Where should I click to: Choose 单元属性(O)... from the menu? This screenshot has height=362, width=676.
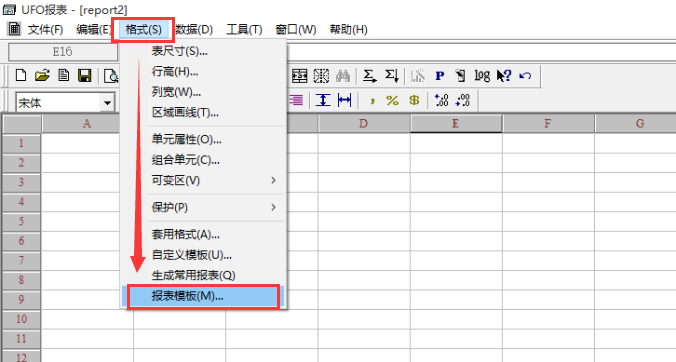pyautogui.click(x=214, y=140)
